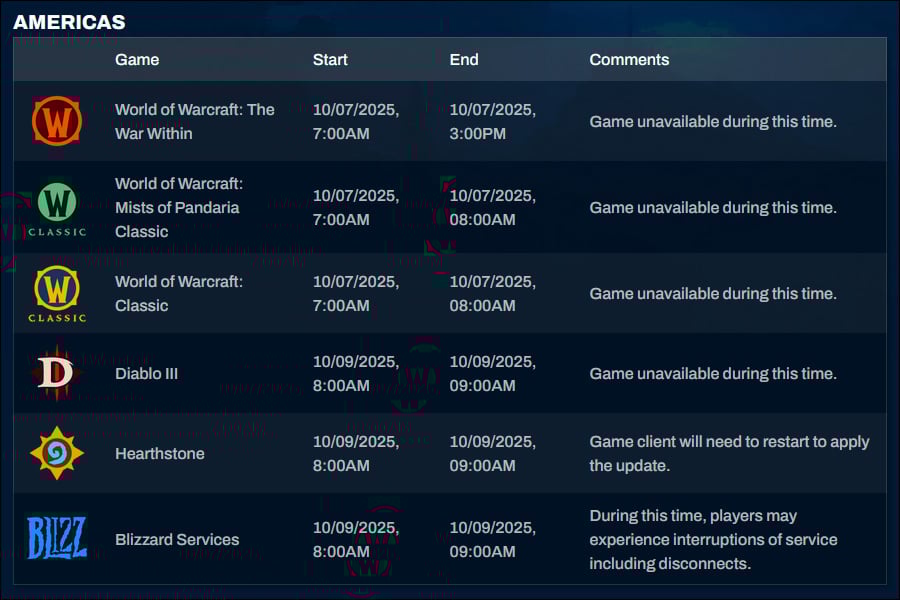Viewport: 900px width, 600px height.
Task: Click War Within end time 3:00PM
Action: click(x=478, y=133)
